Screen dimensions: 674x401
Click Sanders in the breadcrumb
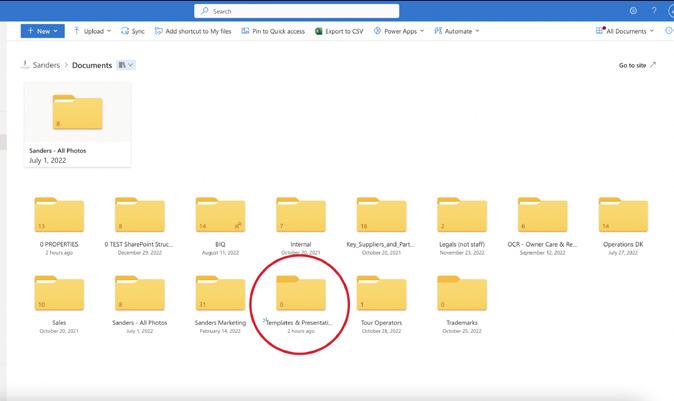46,65
